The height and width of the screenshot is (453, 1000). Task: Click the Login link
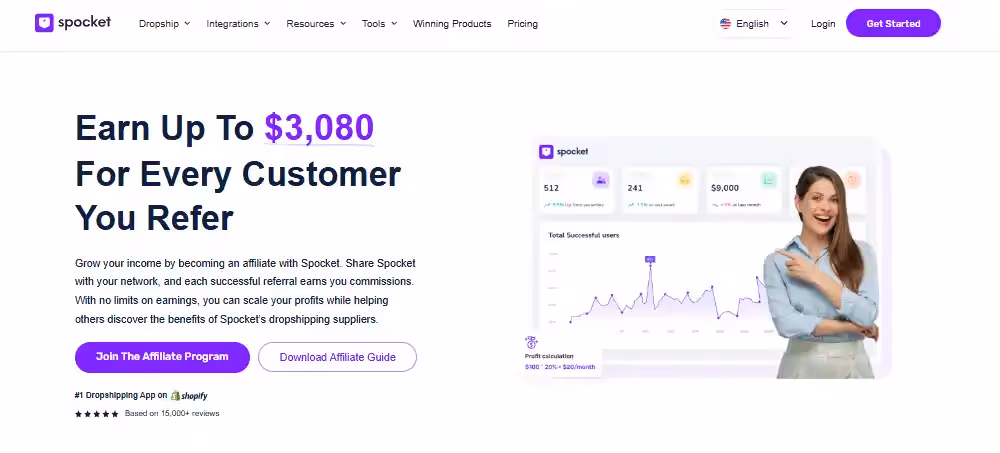pyautogui.click(x=823, y=24)
